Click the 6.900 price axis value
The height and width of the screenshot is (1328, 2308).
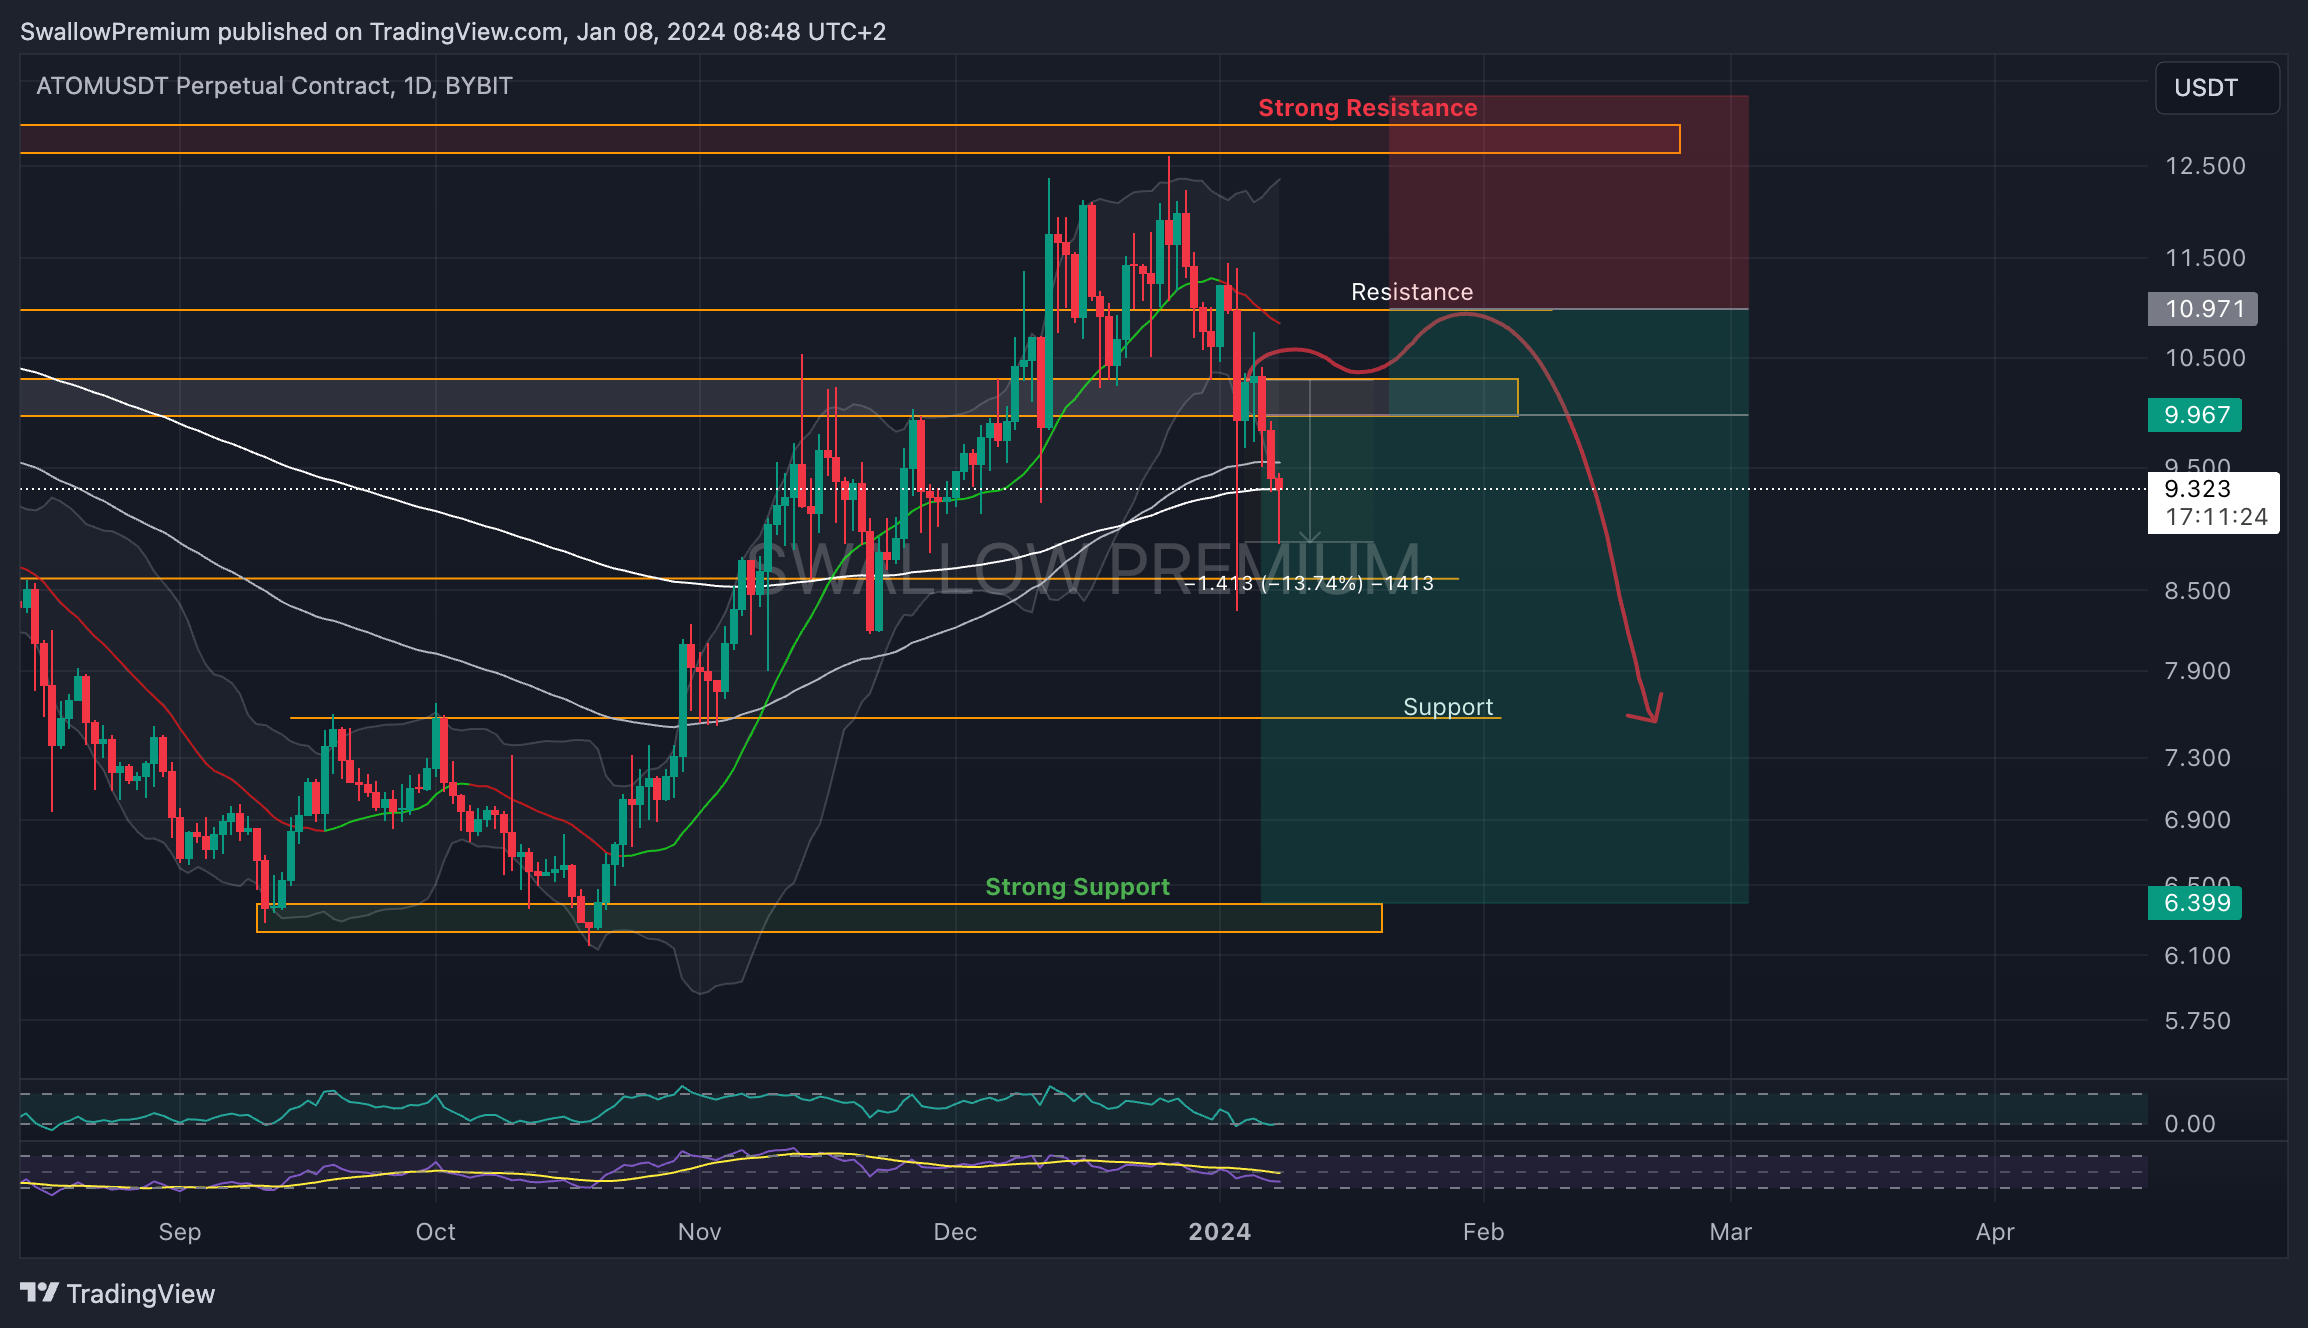pos(2197,820)
